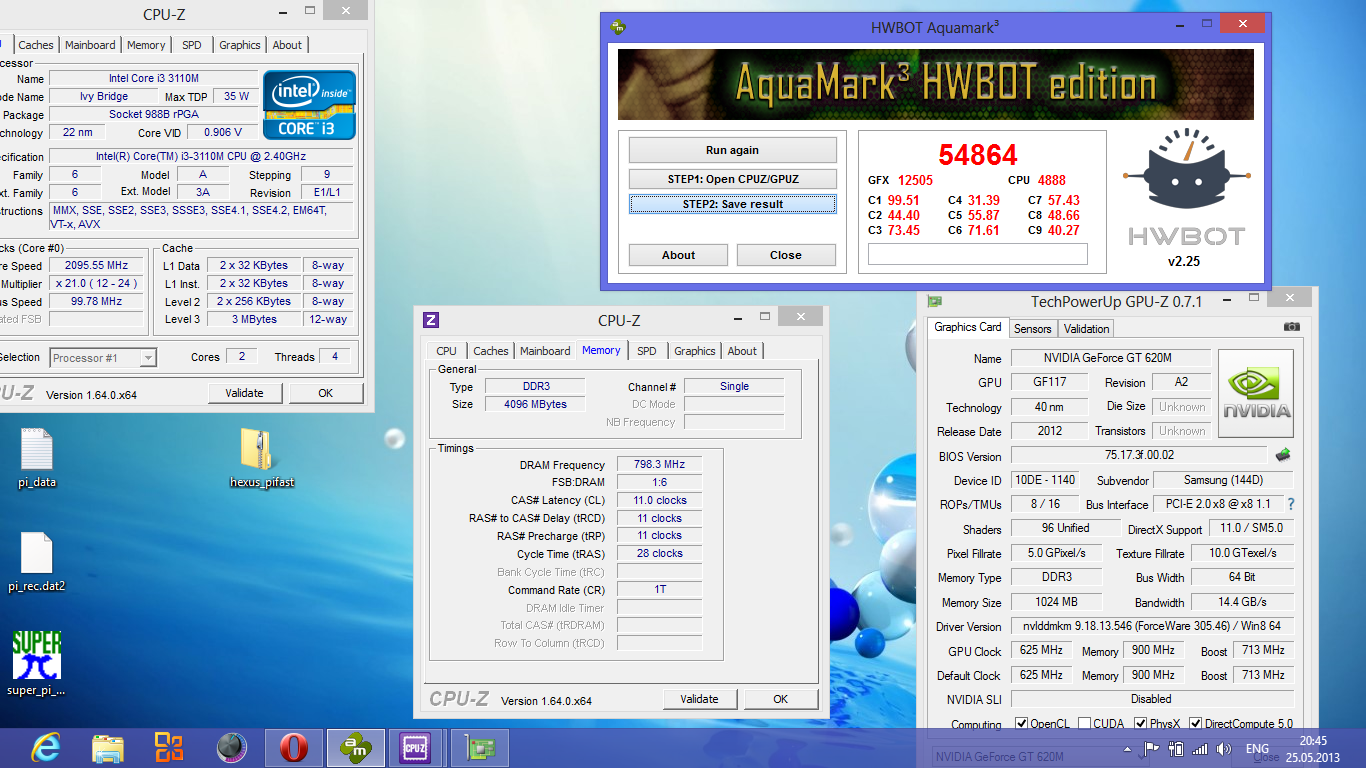Click the GPU name field NVIDIA GeForce GT 620M
Viewport: 1366px width, 768px height.
pyautogui.click(x=1111, y=358)
